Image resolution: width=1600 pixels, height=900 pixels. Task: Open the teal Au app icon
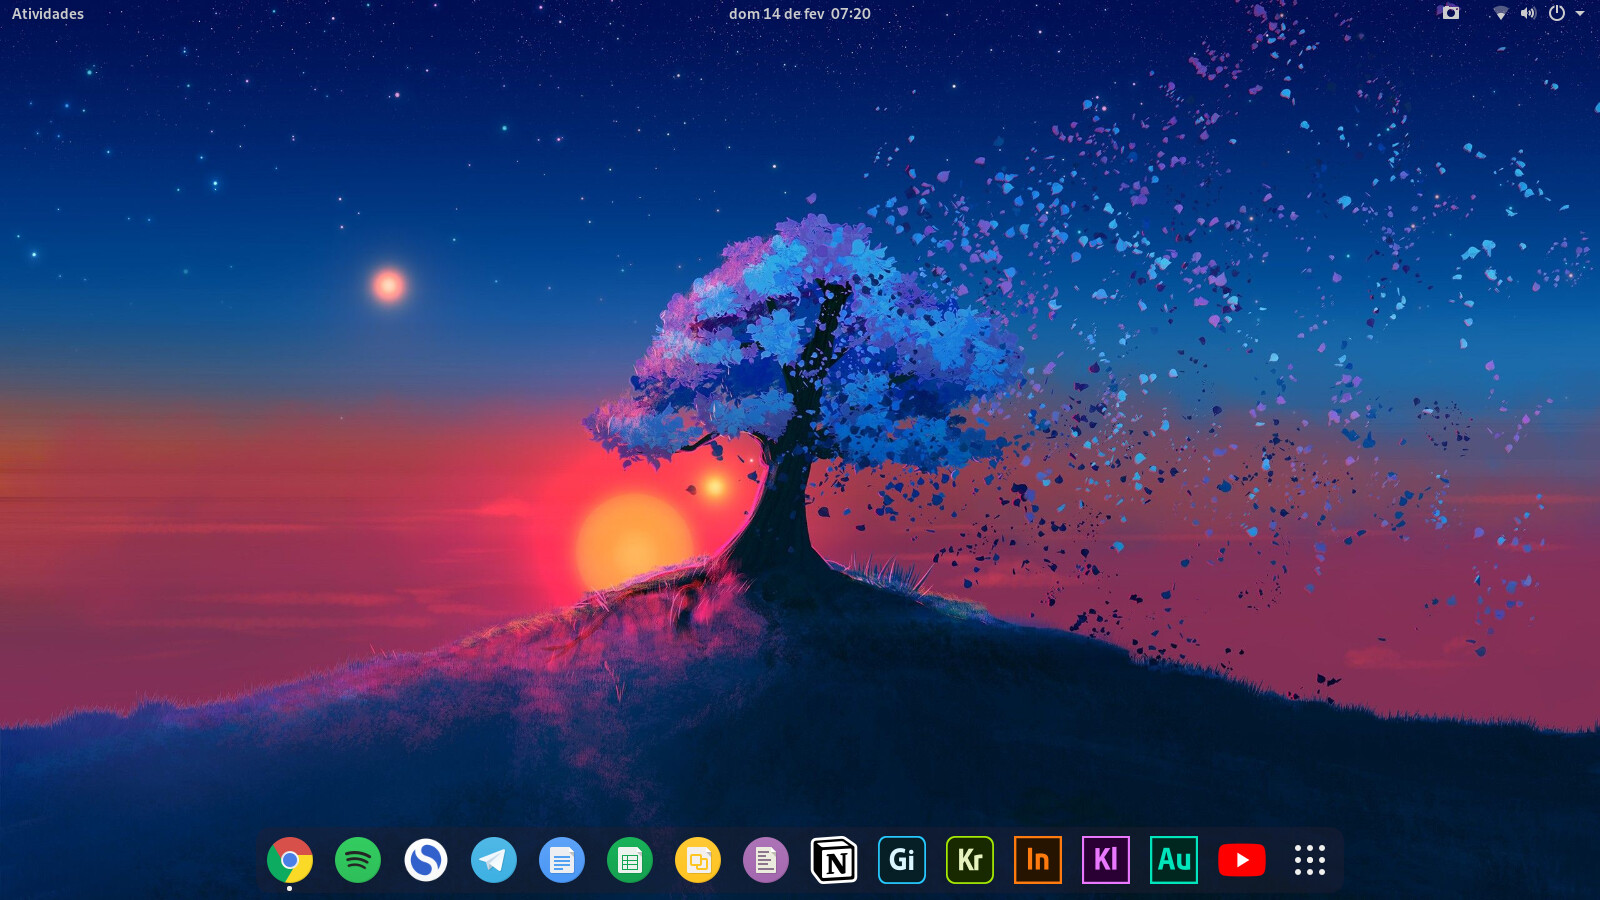[1174, 860]
